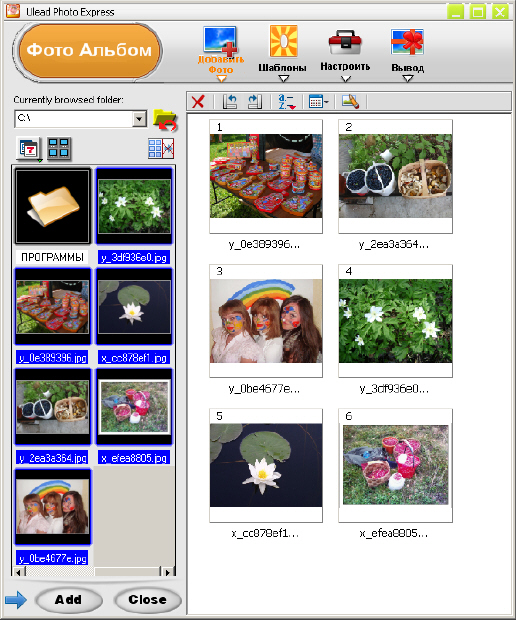Click the deselect all thumbnails icon

[x=161, y=149]
